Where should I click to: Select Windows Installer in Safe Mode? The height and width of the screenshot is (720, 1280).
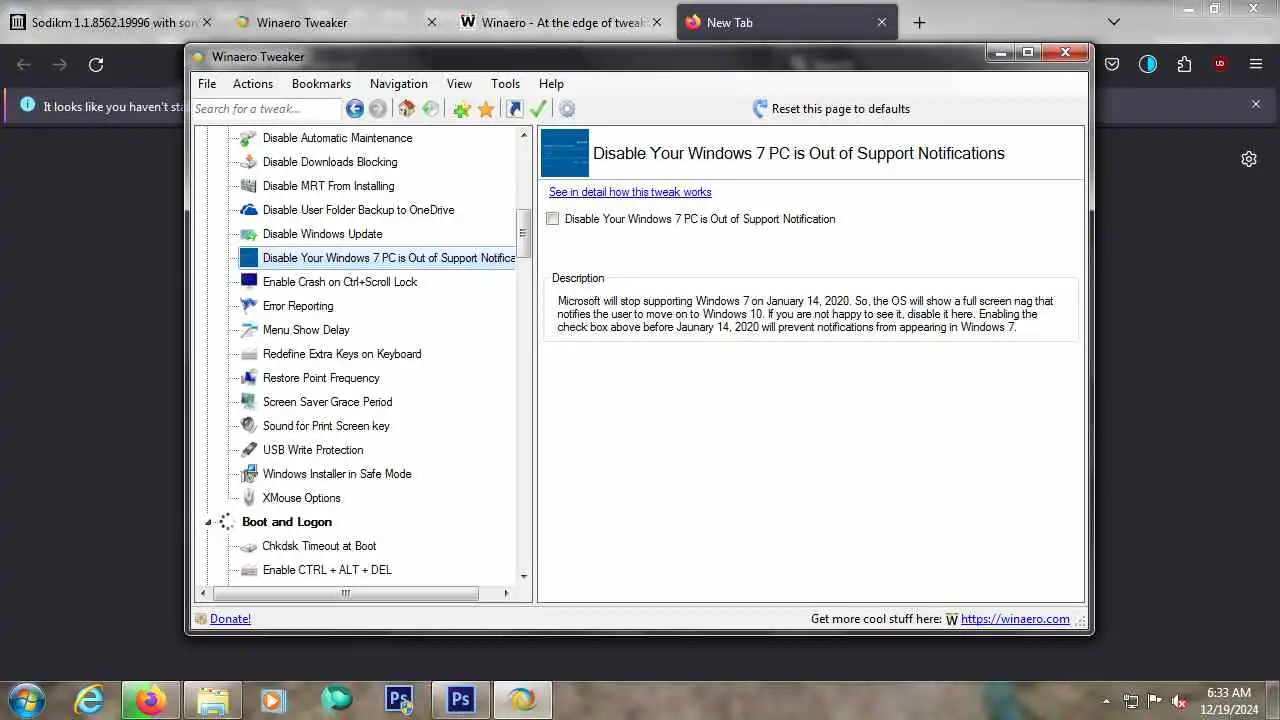click(x=337, y=474)
